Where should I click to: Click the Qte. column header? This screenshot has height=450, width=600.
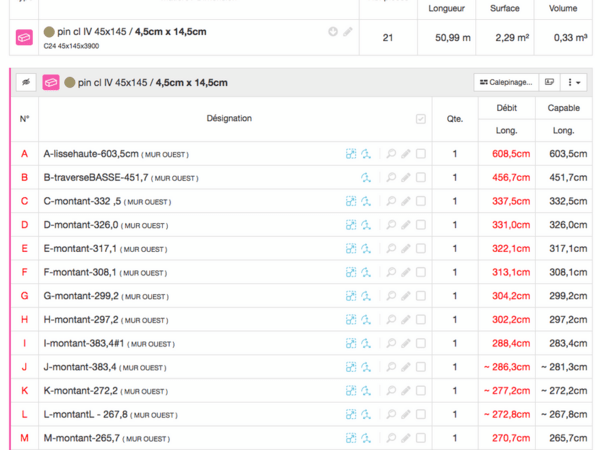(x=455, y=119)
